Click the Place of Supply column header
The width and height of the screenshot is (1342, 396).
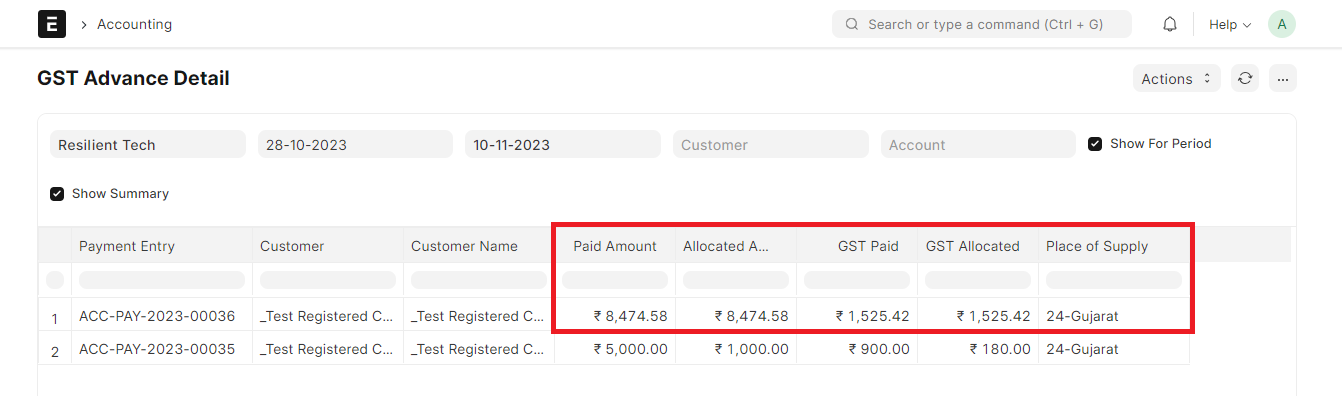[1097, 246]
